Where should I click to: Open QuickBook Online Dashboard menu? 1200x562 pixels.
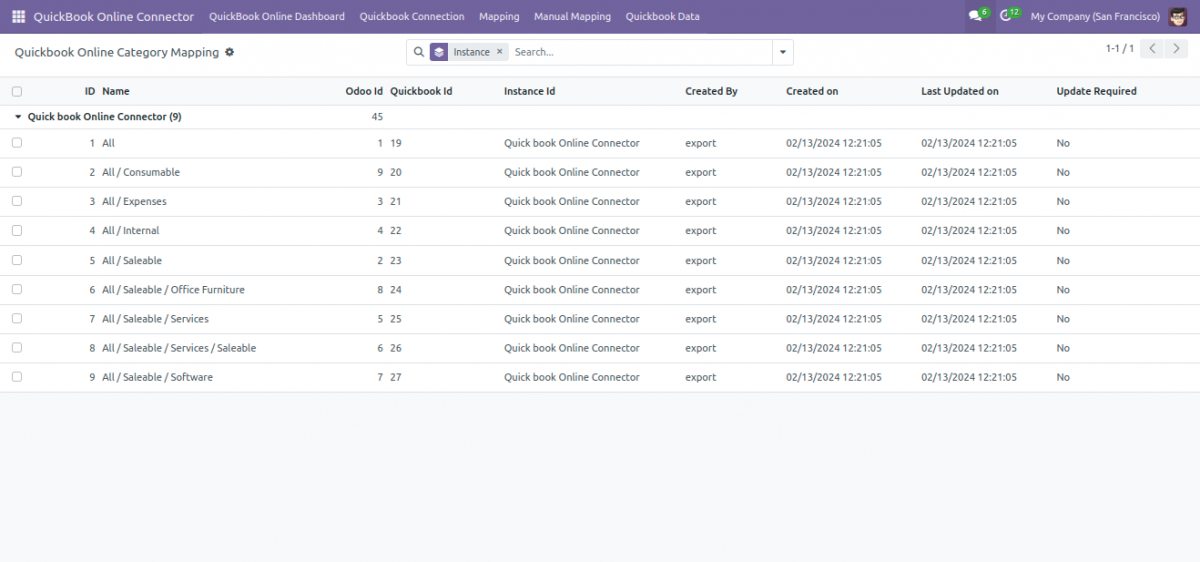[x=277, y=17]
